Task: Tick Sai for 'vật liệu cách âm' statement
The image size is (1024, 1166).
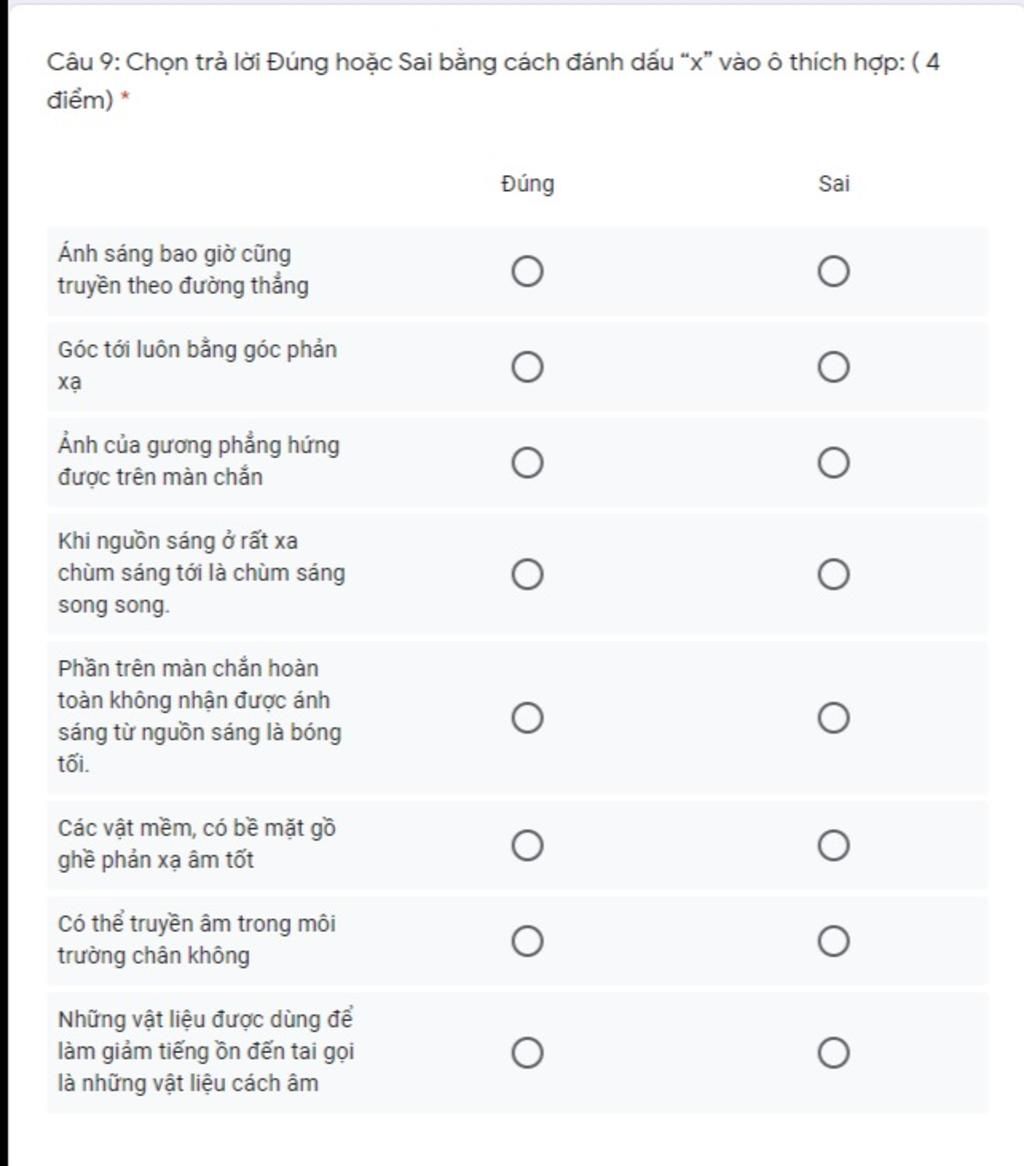Action: point(834,1052)
